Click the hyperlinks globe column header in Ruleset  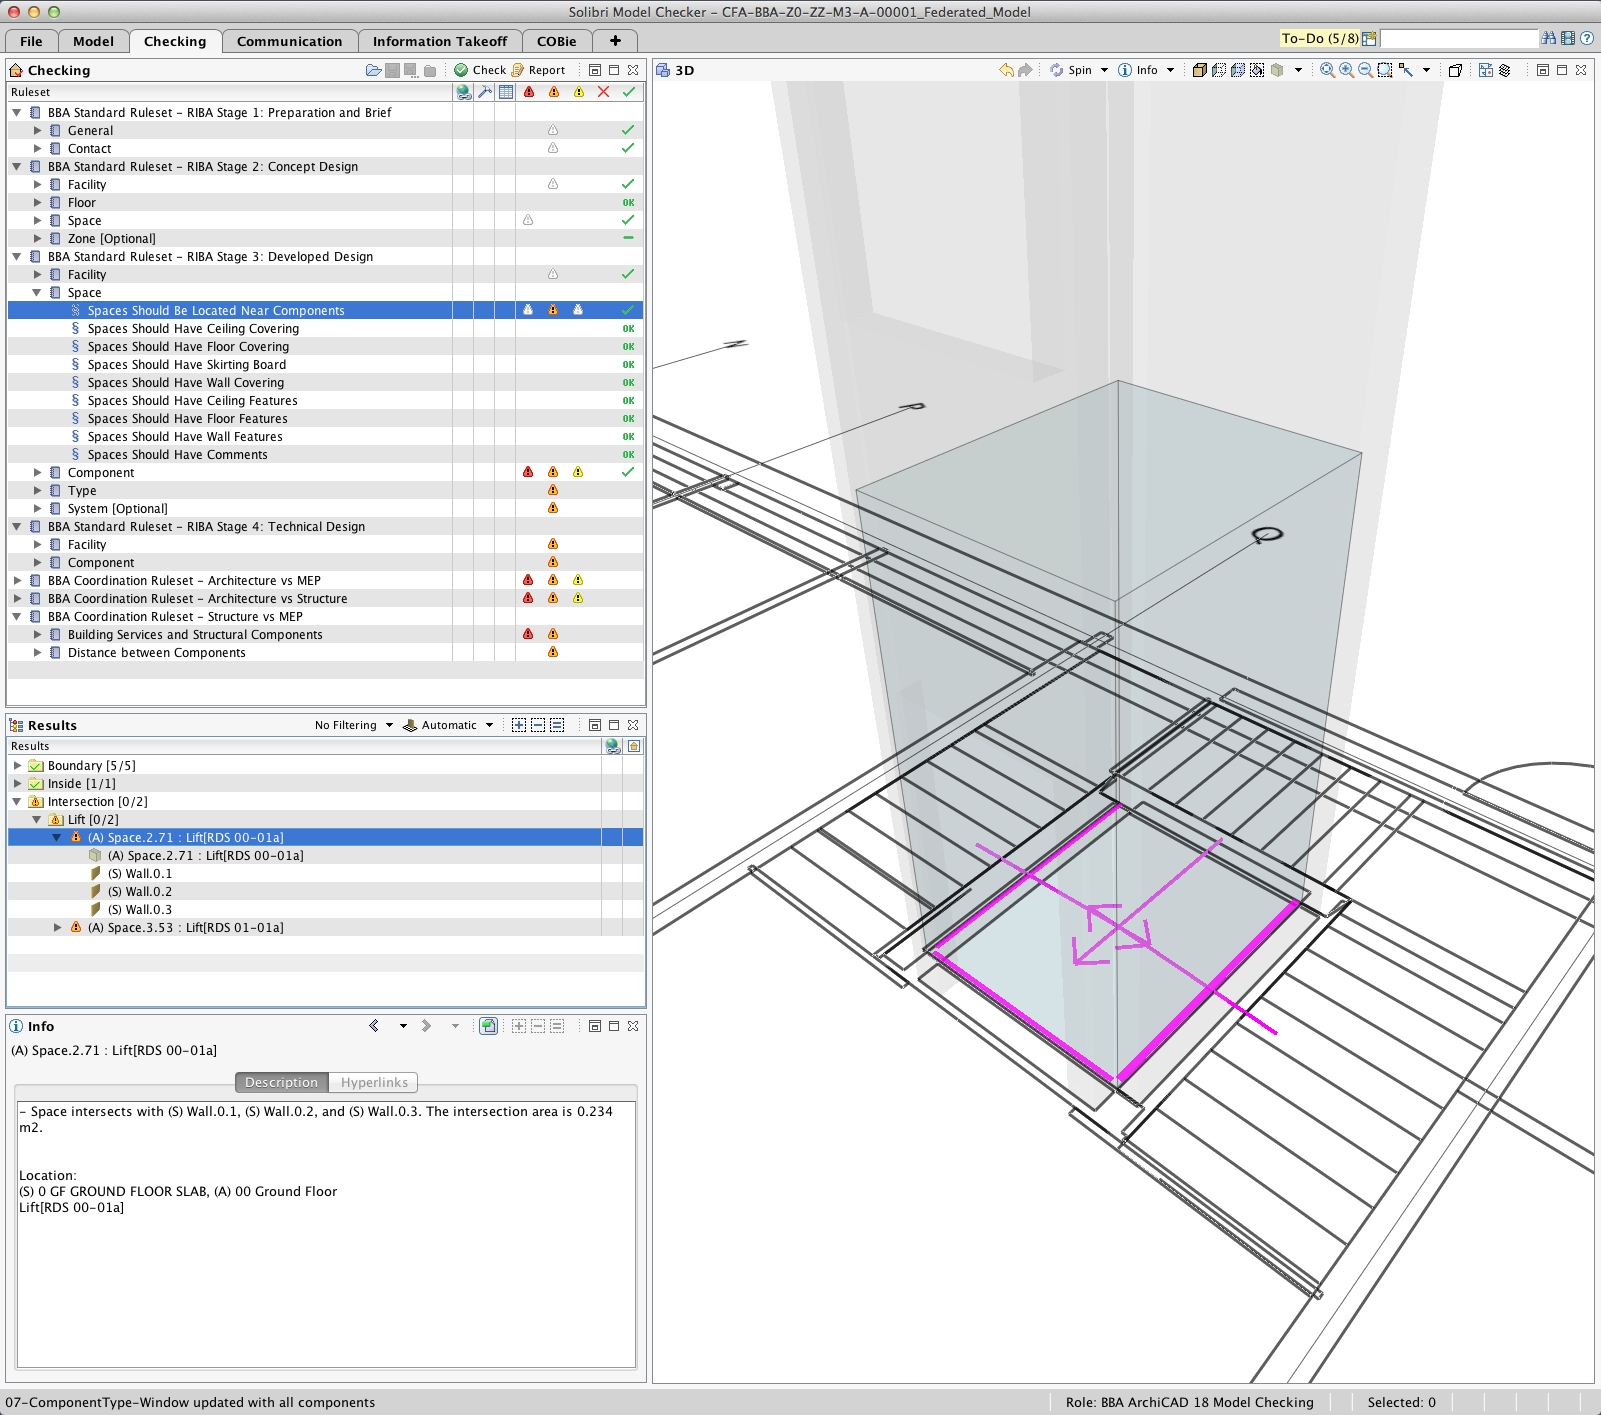click(464, 92)
